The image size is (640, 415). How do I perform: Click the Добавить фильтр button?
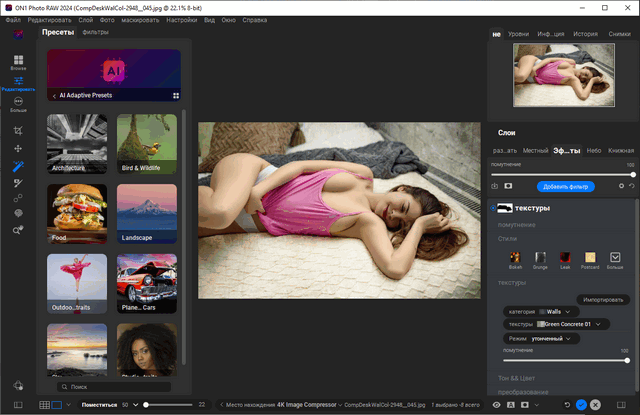click(565, 186)
